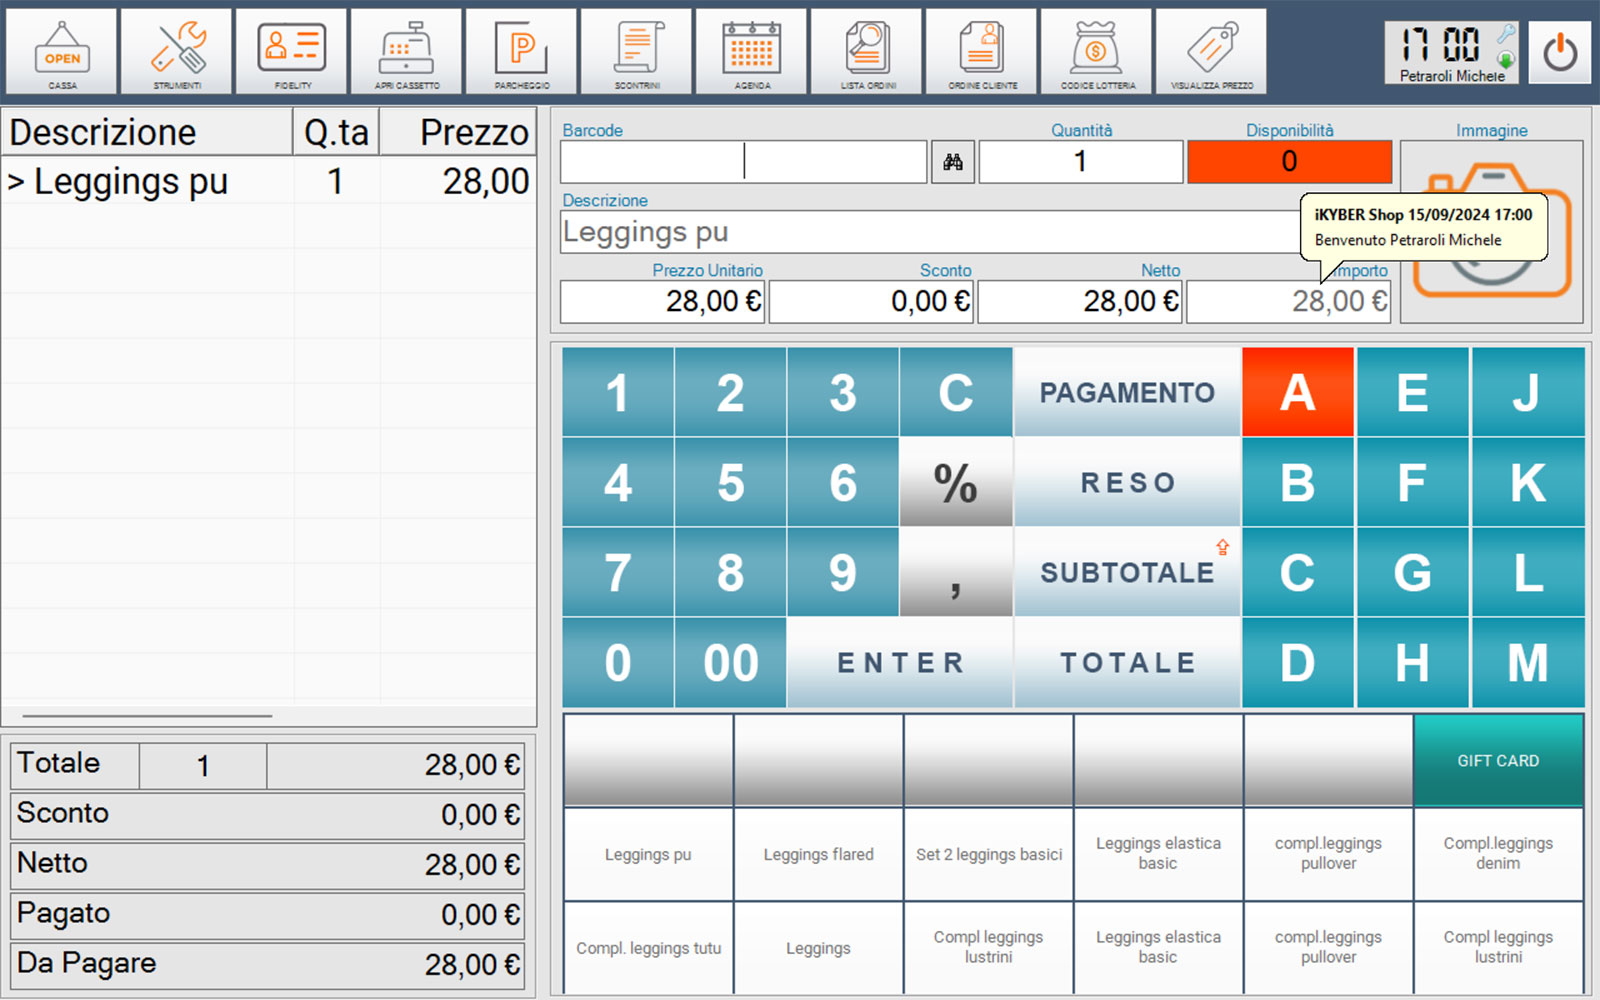The image size is (1600, 1000).
Task: Click the Quantità input field
Action: coord(1081,162)
